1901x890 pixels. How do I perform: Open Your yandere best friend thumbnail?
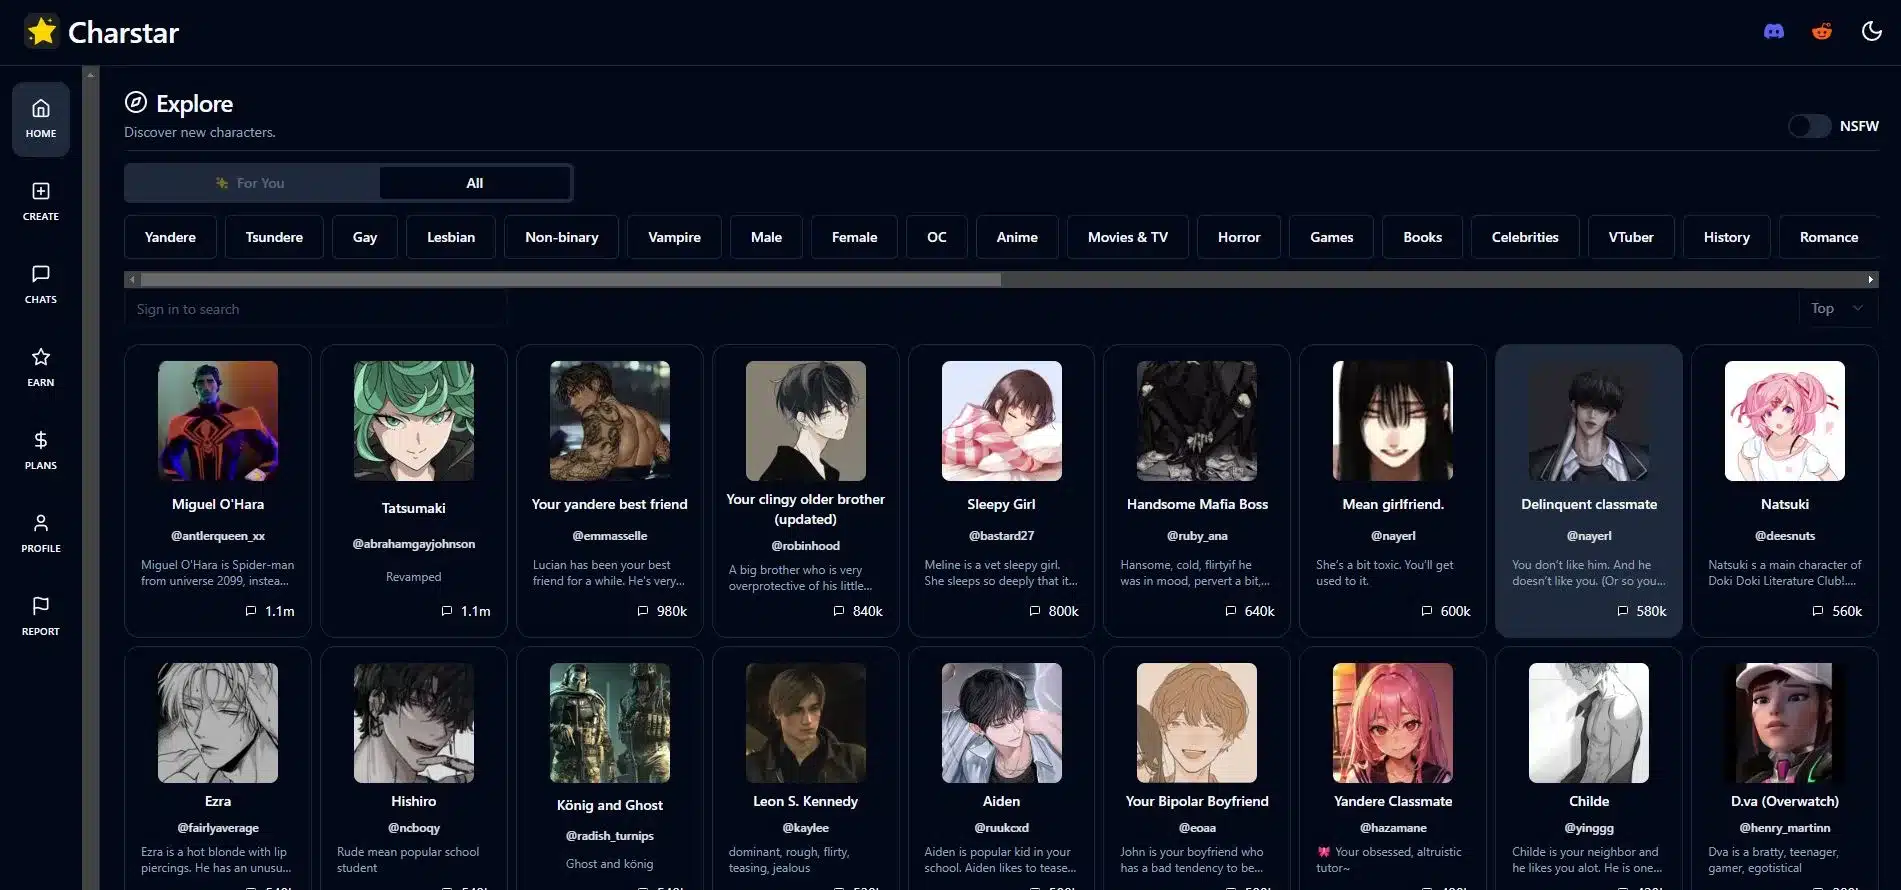pos(610,421)
